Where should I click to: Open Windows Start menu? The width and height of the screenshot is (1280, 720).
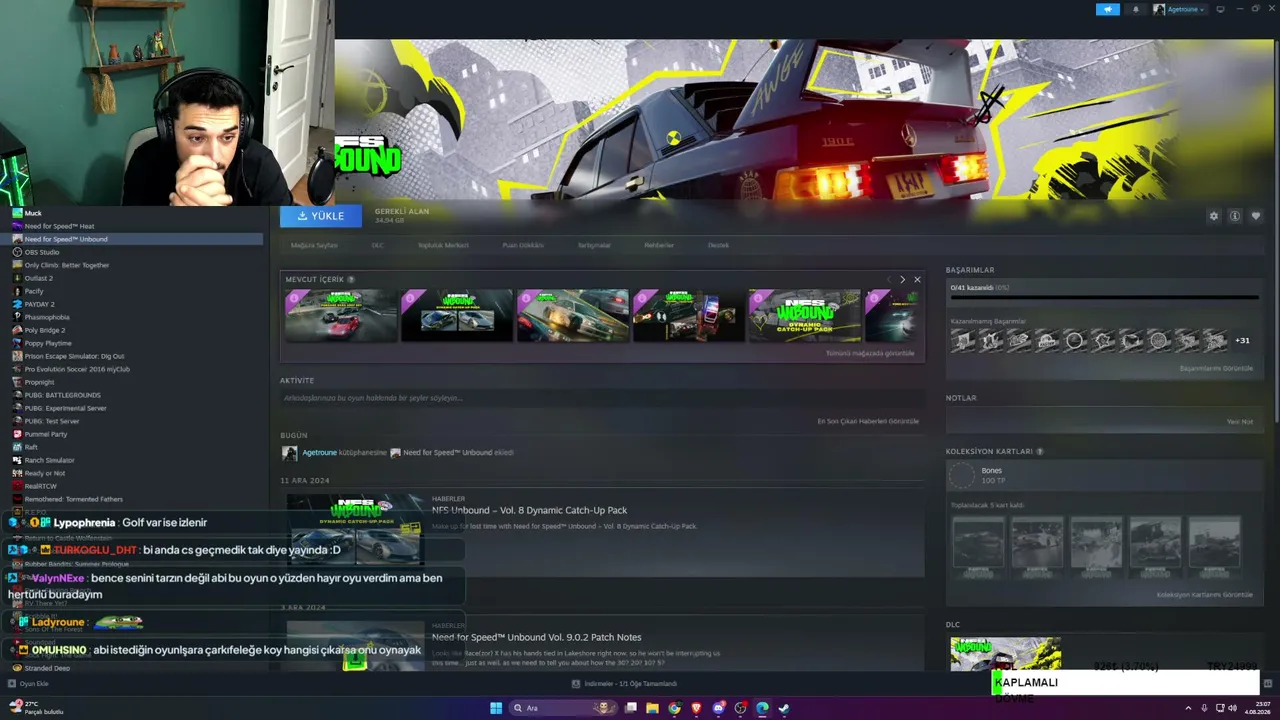click(x=496, y=708)
